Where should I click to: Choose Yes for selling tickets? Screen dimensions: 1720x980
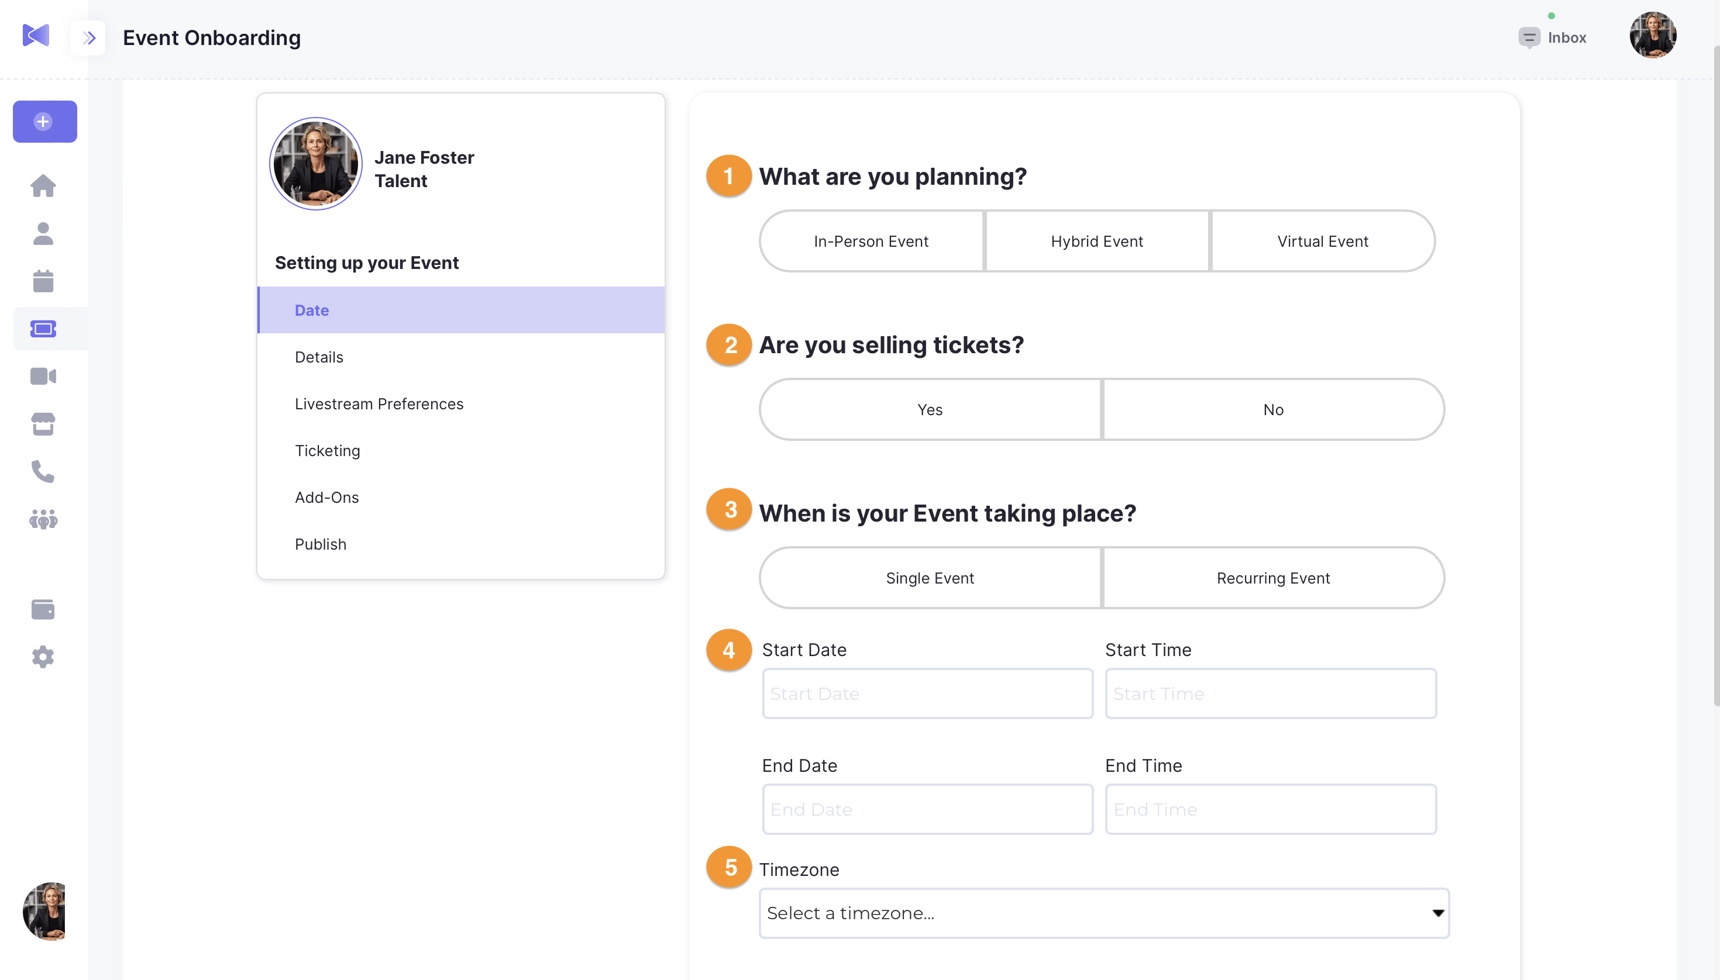[x=929, y=409]
